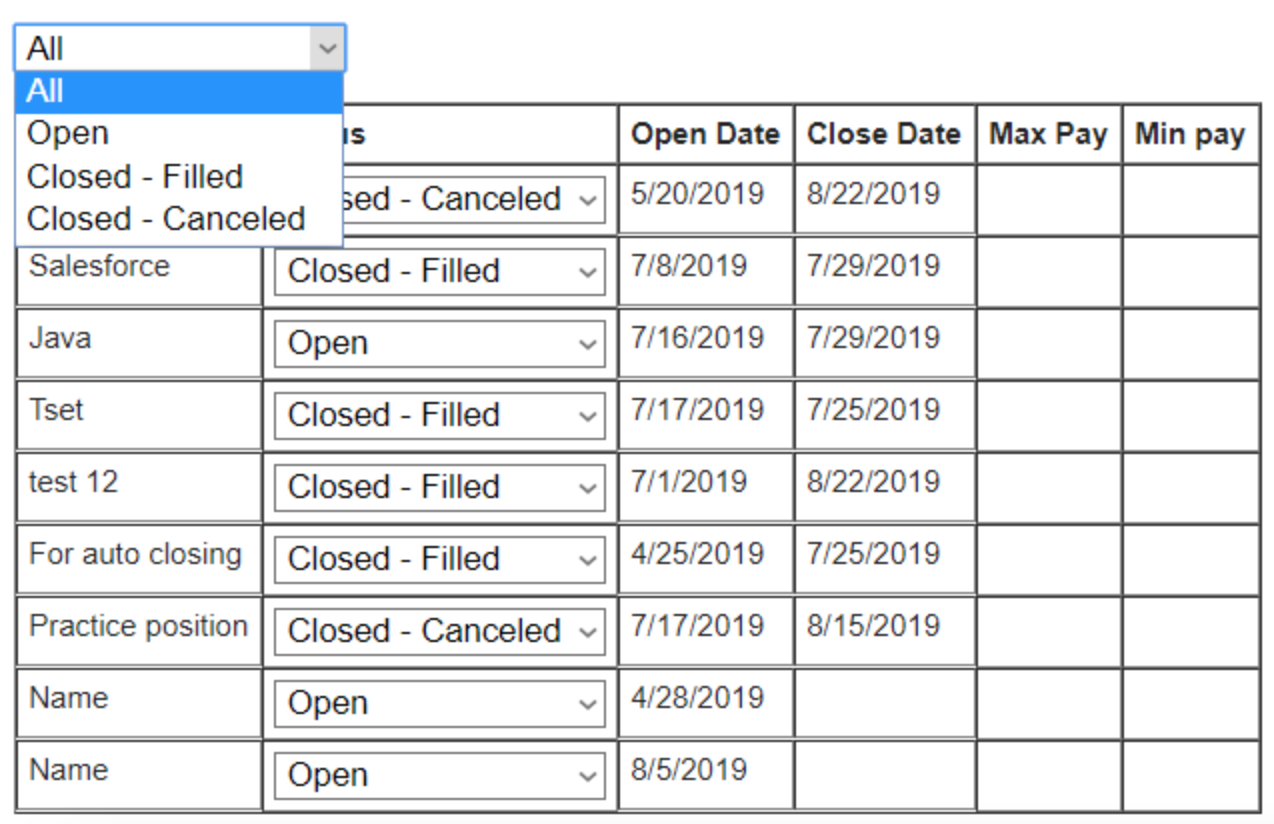Viewport: 1274px width, 824px height.
Task: Select the highlighted "All" option in the open list
Action: tap(179, 92)
